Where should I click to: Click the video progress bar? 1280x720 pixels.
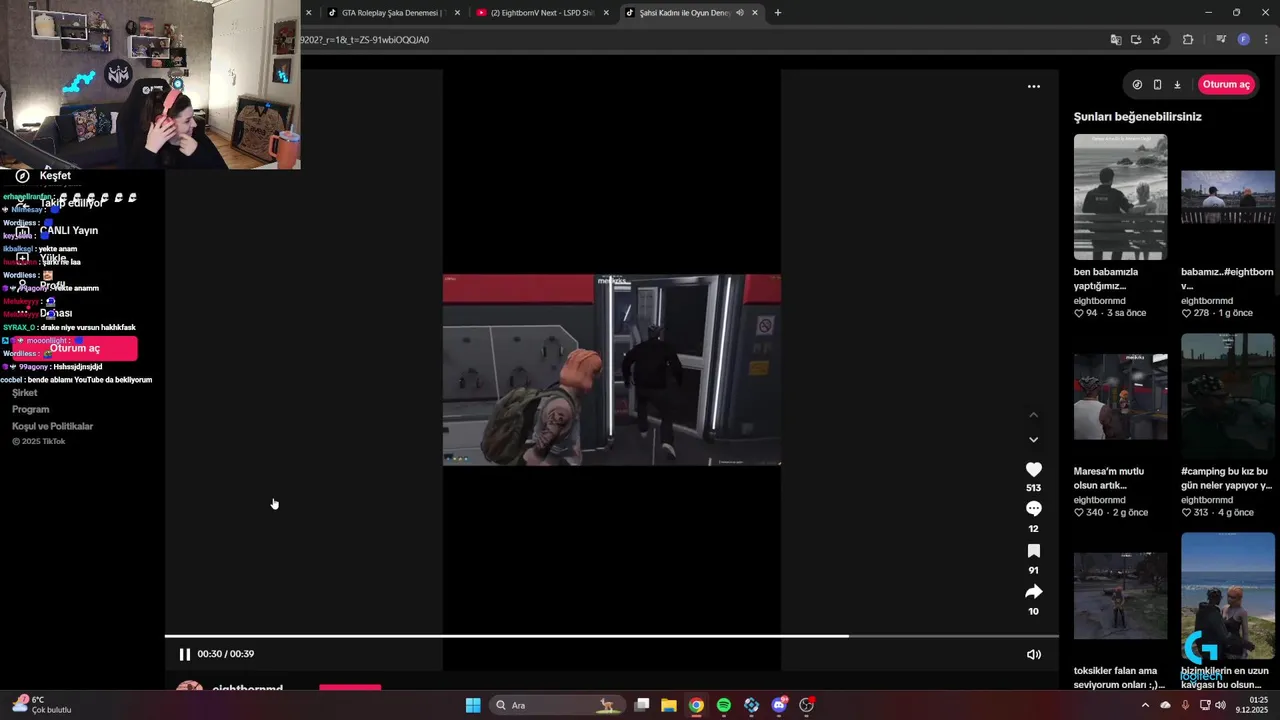(x=611, y=636)
